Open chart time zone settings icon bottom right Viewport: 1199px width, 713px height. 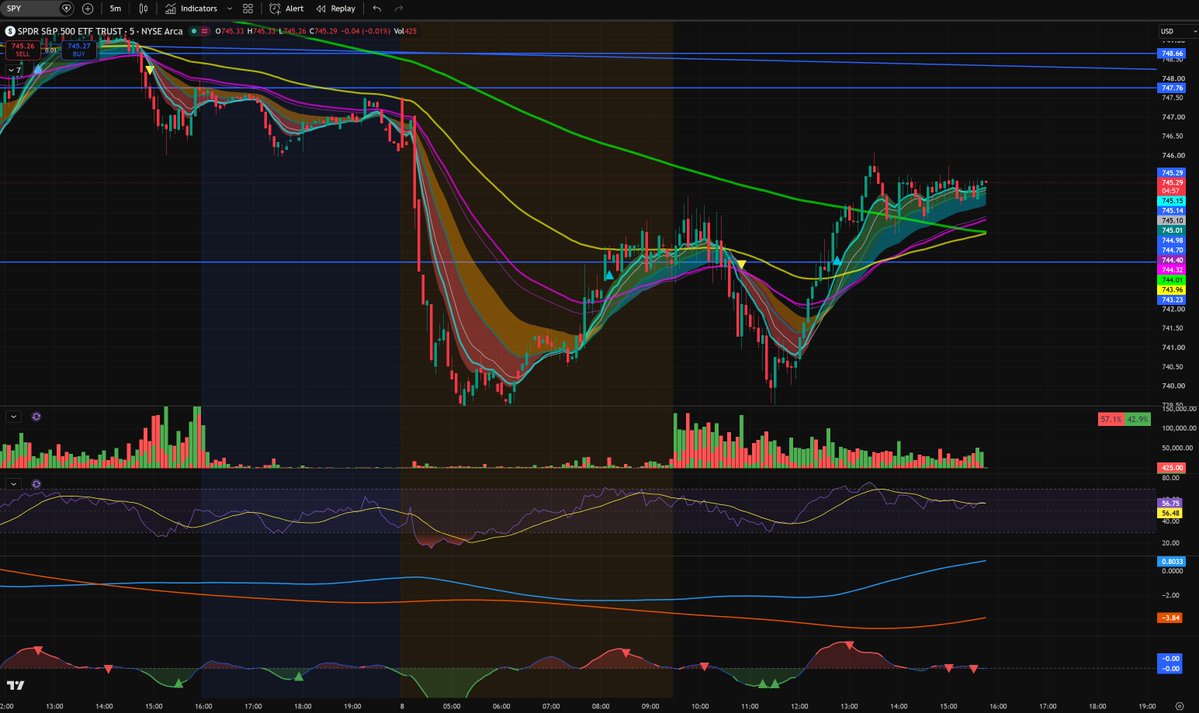pos(1179,706)
